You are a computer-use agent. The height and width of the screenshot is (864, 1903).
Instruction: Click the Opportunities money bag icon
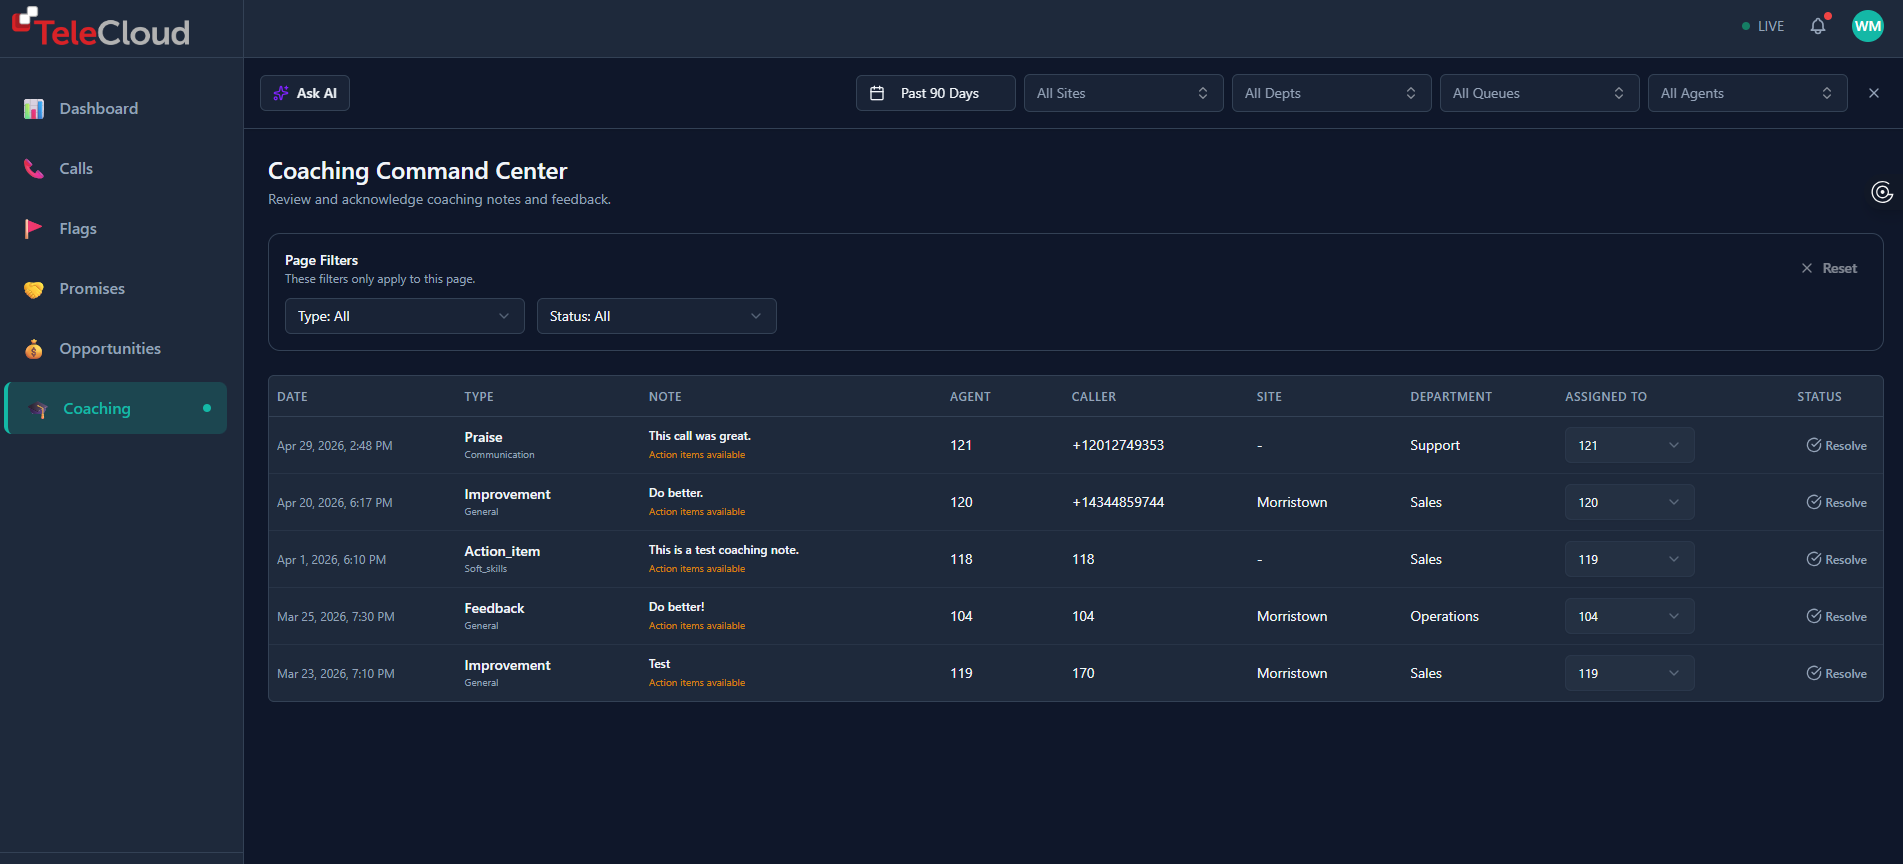pyautogui.click(x=34, y=349)
